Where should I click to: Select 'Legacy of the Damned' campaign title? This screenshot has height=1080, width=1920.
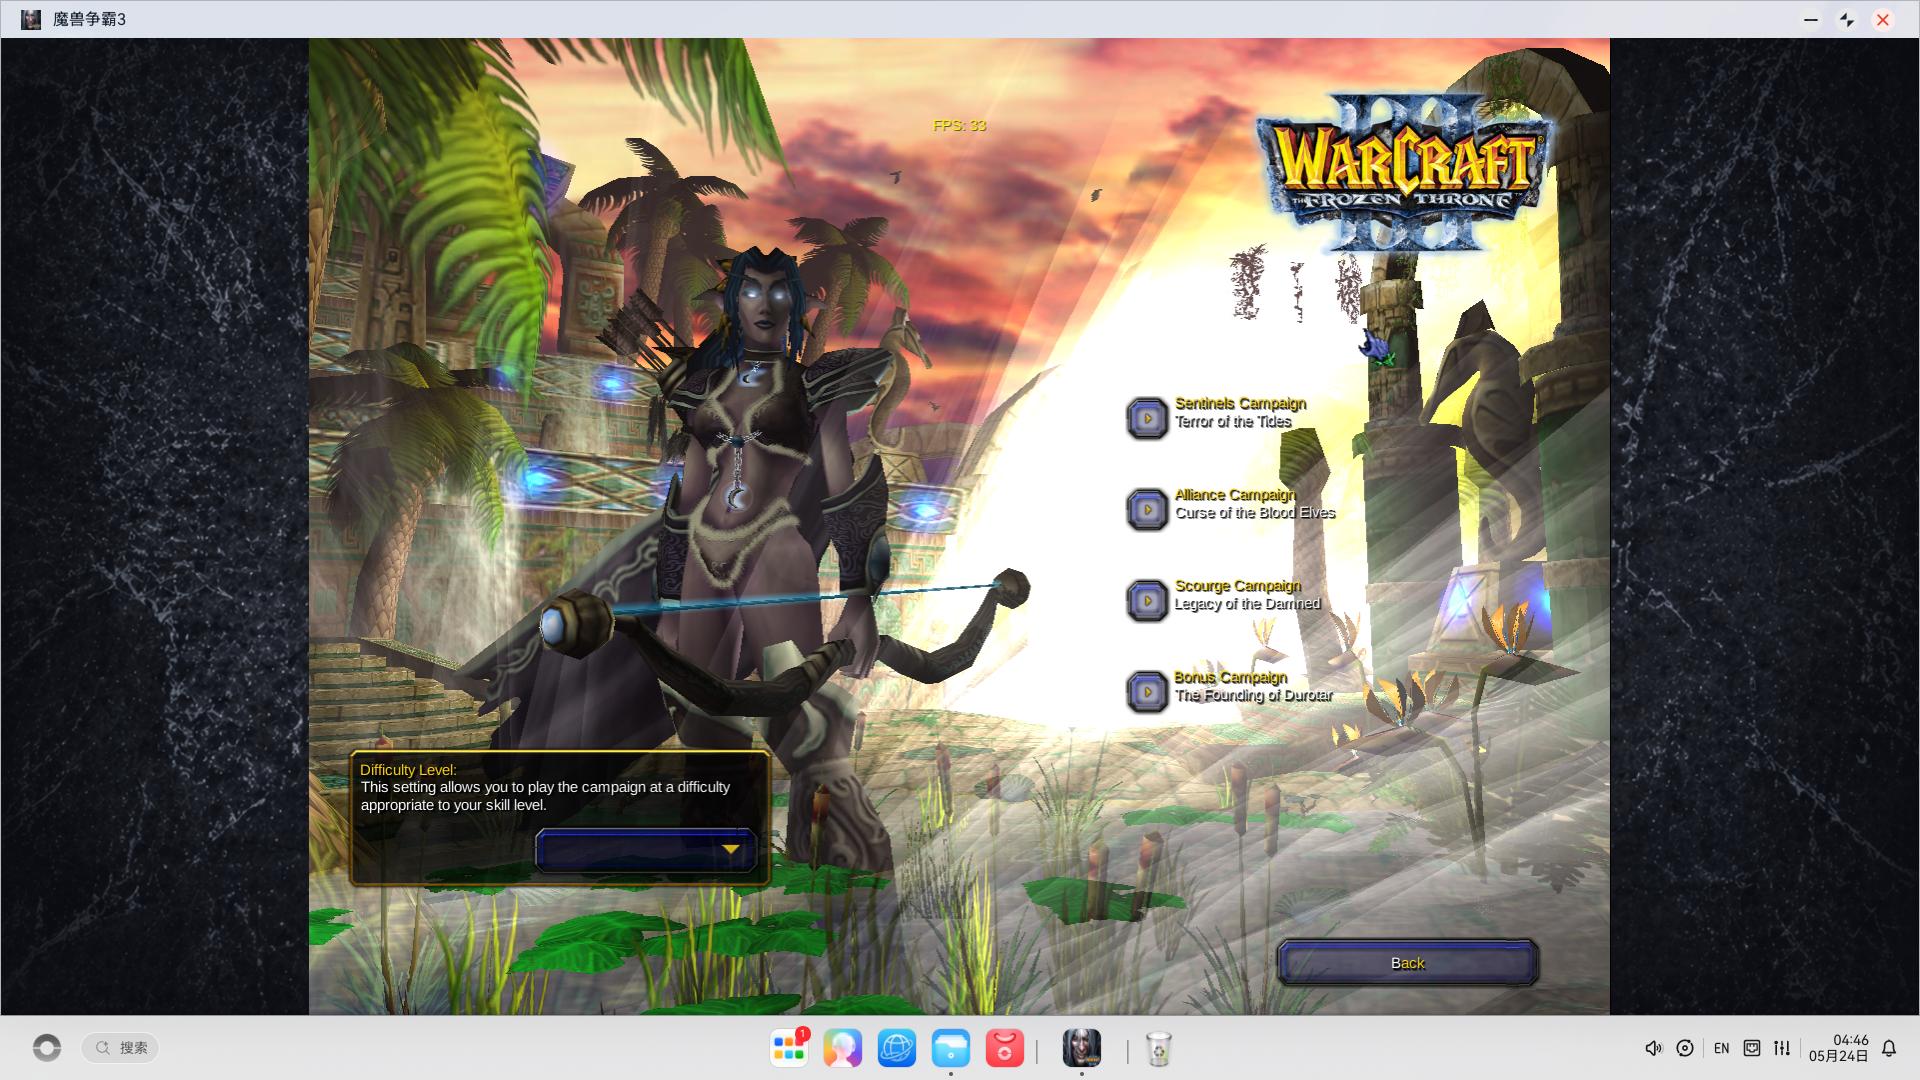(1247, 604)
